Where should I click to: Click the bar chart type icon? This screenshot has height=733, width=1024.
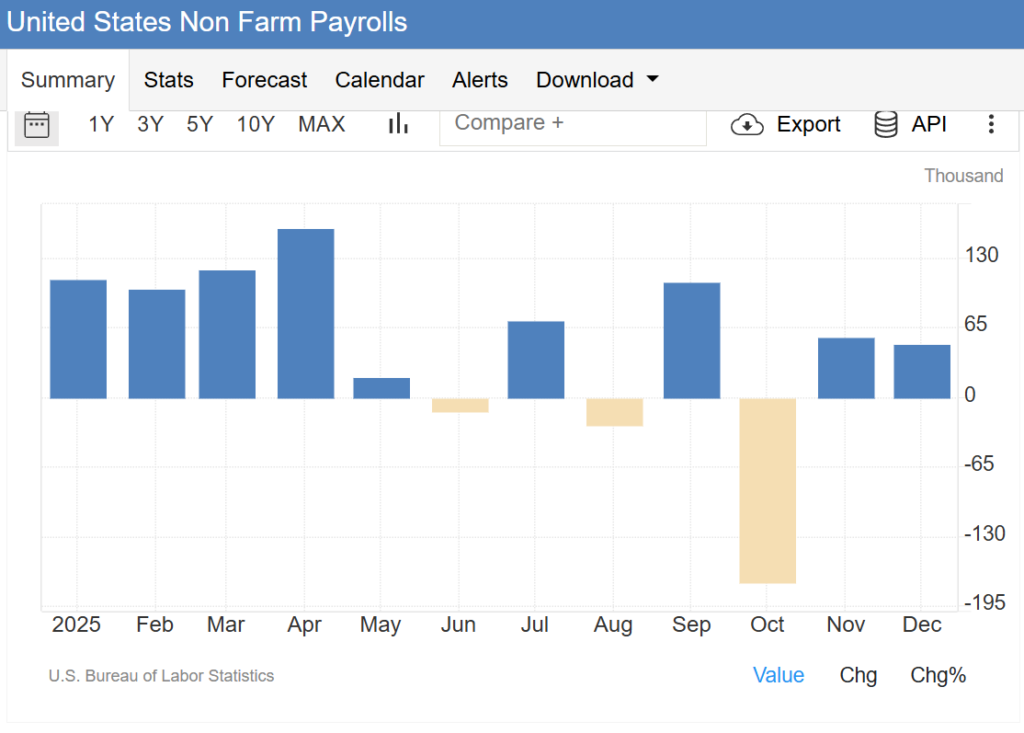tap(398, 124)
